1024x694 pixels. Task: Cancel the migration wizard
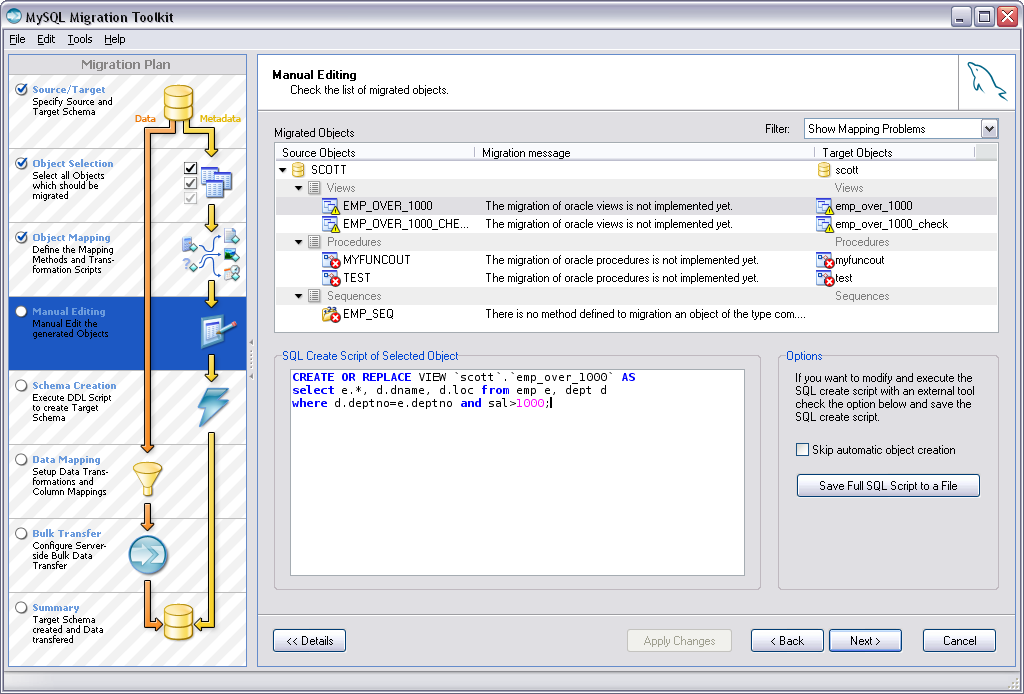[959, 640]
